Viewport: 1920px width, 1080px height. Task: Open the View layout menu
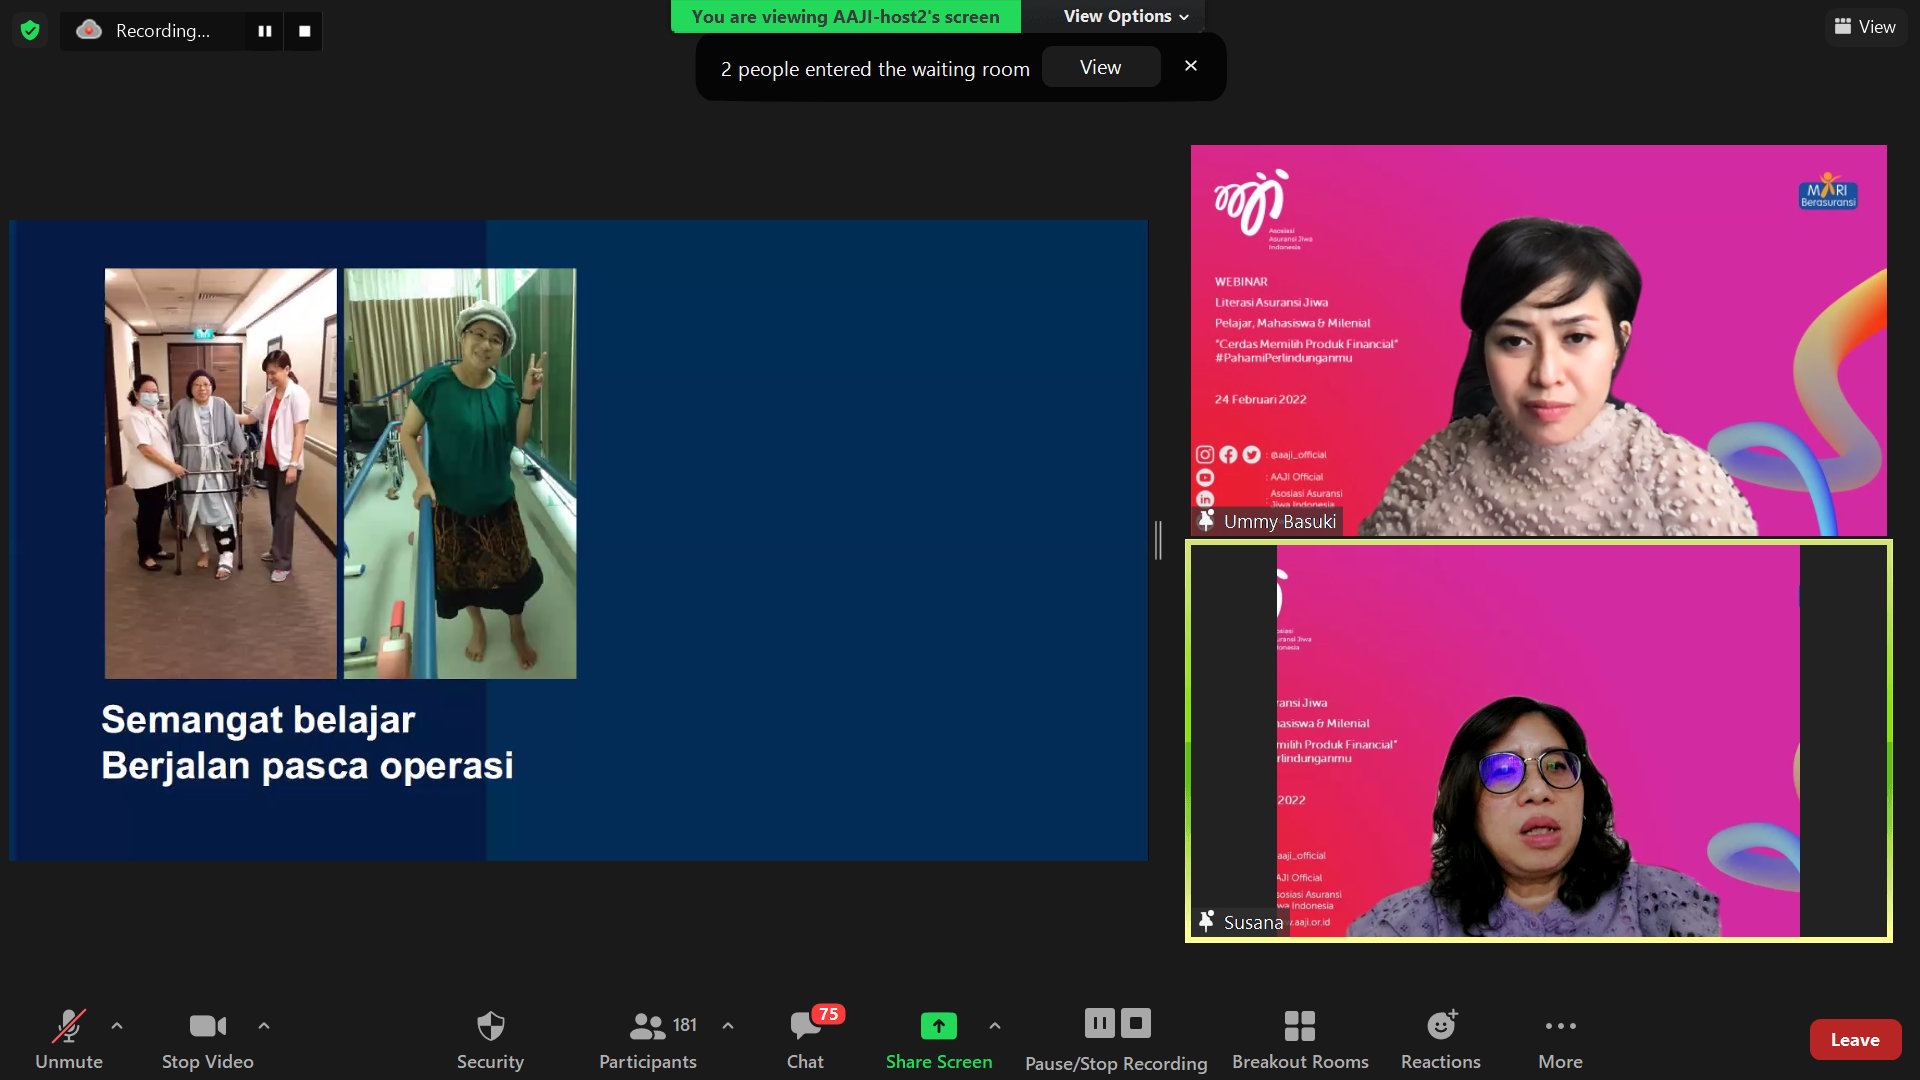click(1865, 27)
